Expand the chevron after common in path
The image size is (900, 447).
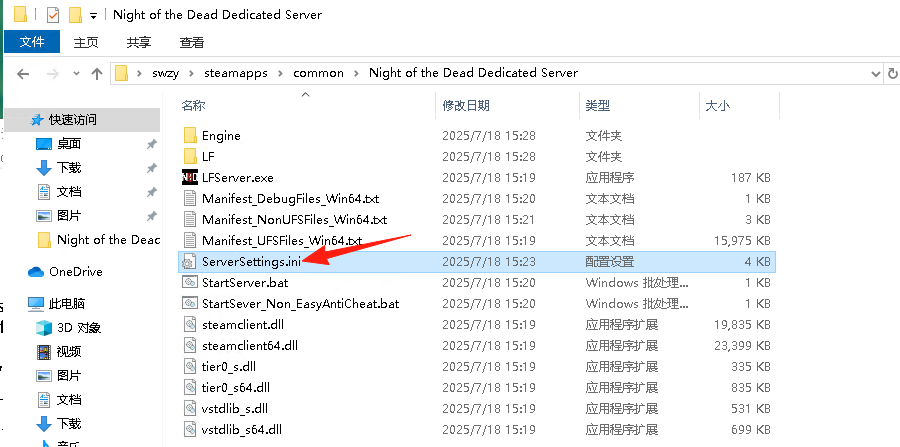[357, 73]
